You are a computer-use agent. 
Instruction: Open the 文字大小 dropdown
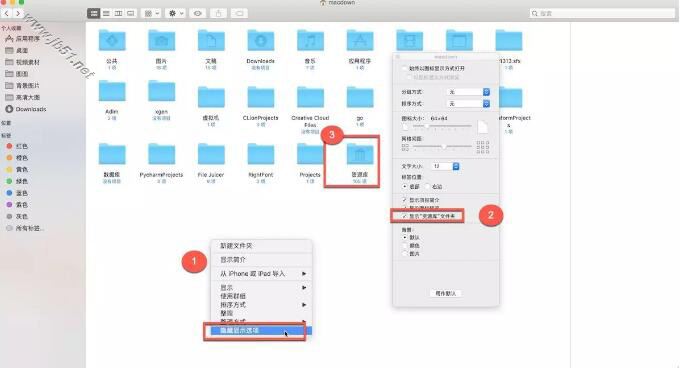pyautogui.click(x=446, y=166)
